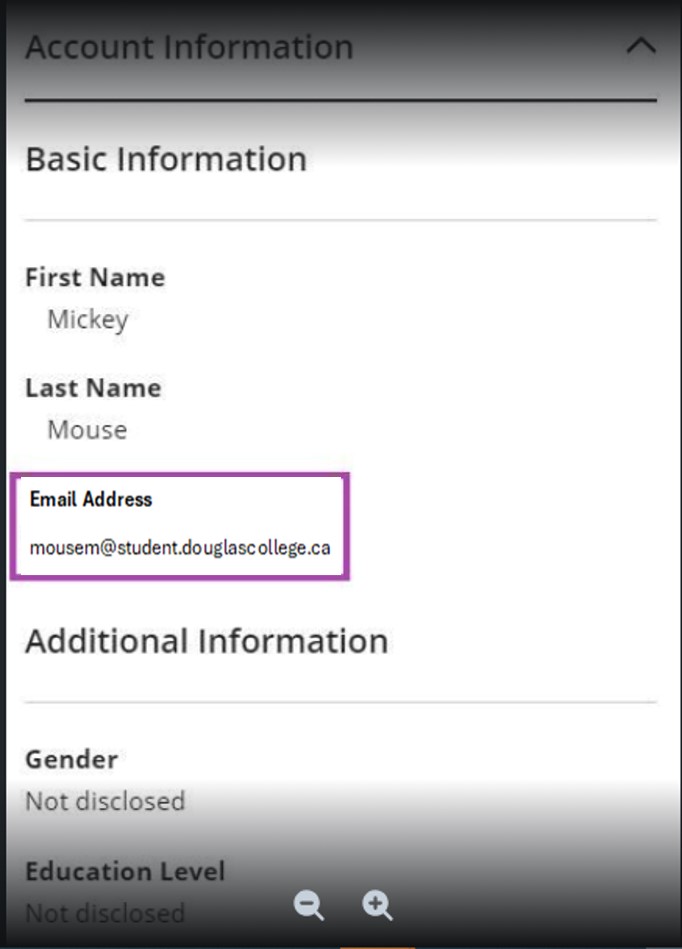Click the Last Name label
682x949 pixels.
[92, 387]
